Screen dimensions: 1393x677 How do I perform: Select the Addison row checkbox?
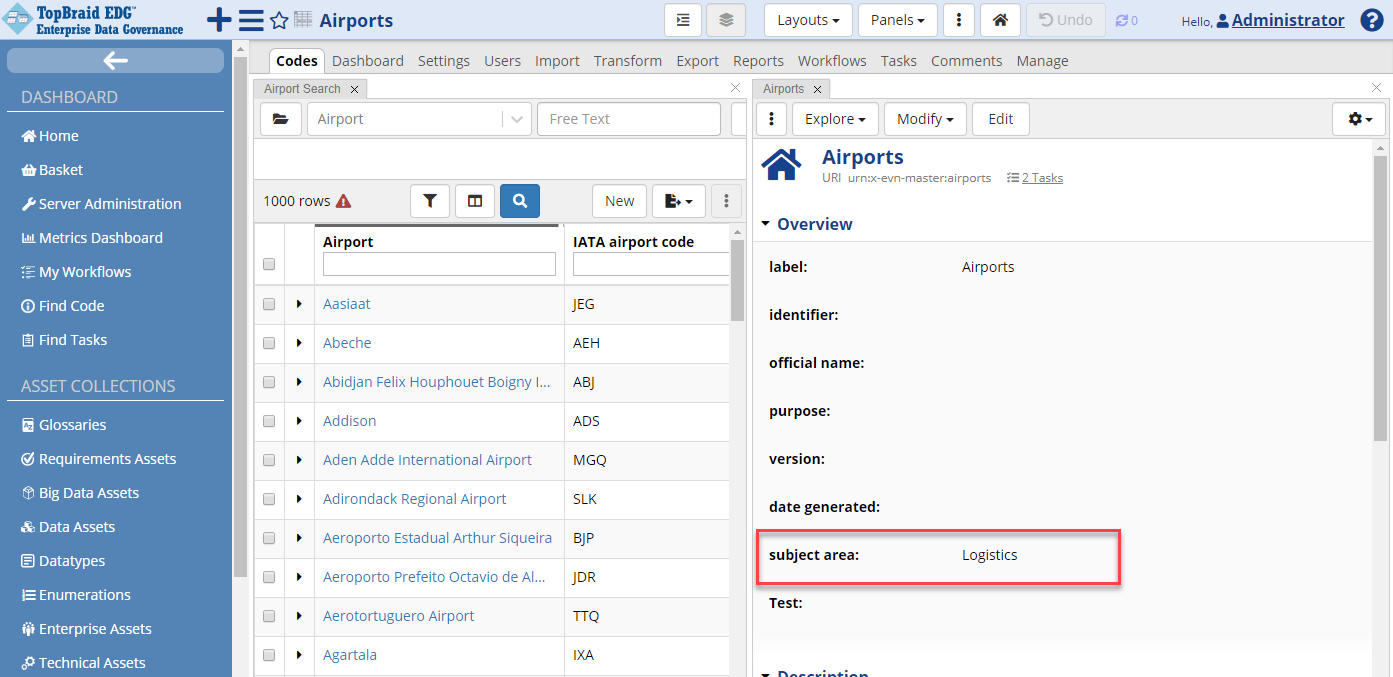[x=269, y=421]
